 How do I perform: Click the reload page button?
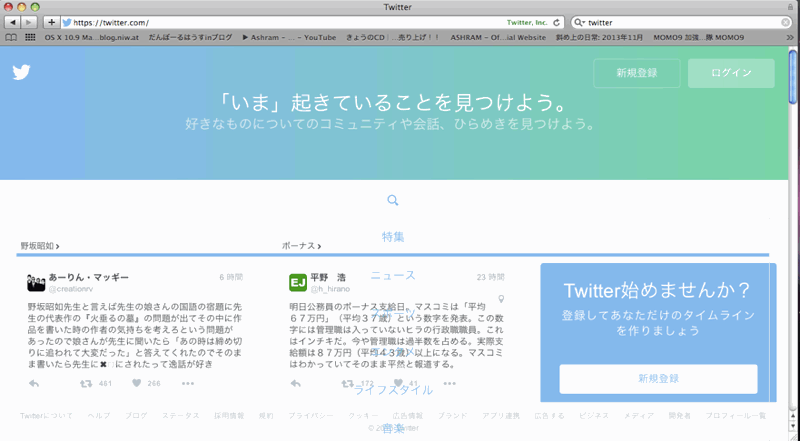coord(557,22)
